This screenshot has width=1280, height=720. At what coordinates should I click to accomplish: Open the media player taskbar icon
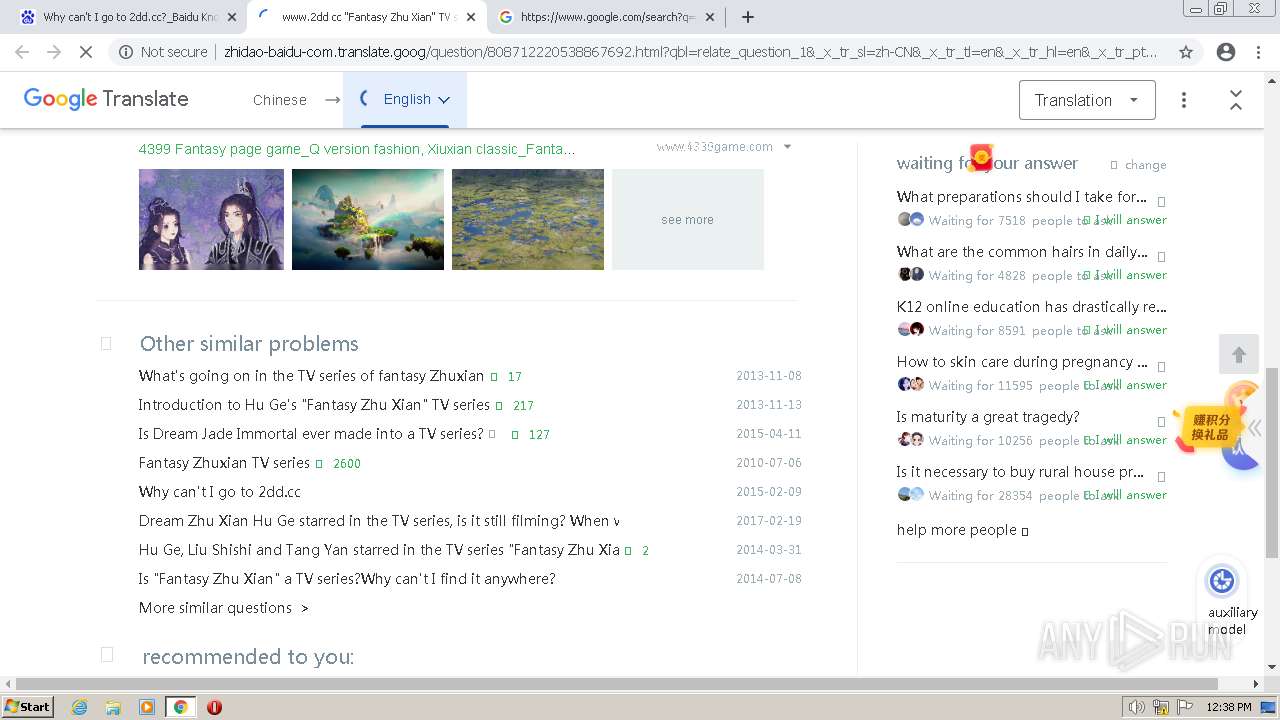[146, 707]
